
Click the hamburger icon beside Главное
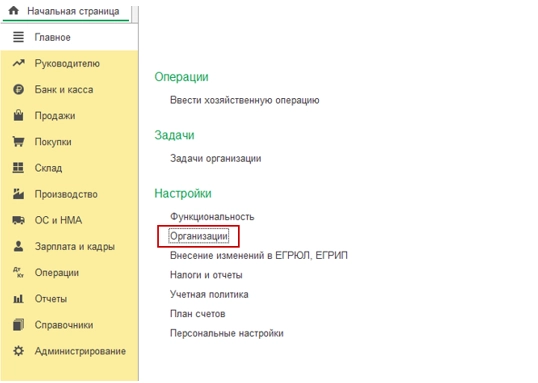18,37
